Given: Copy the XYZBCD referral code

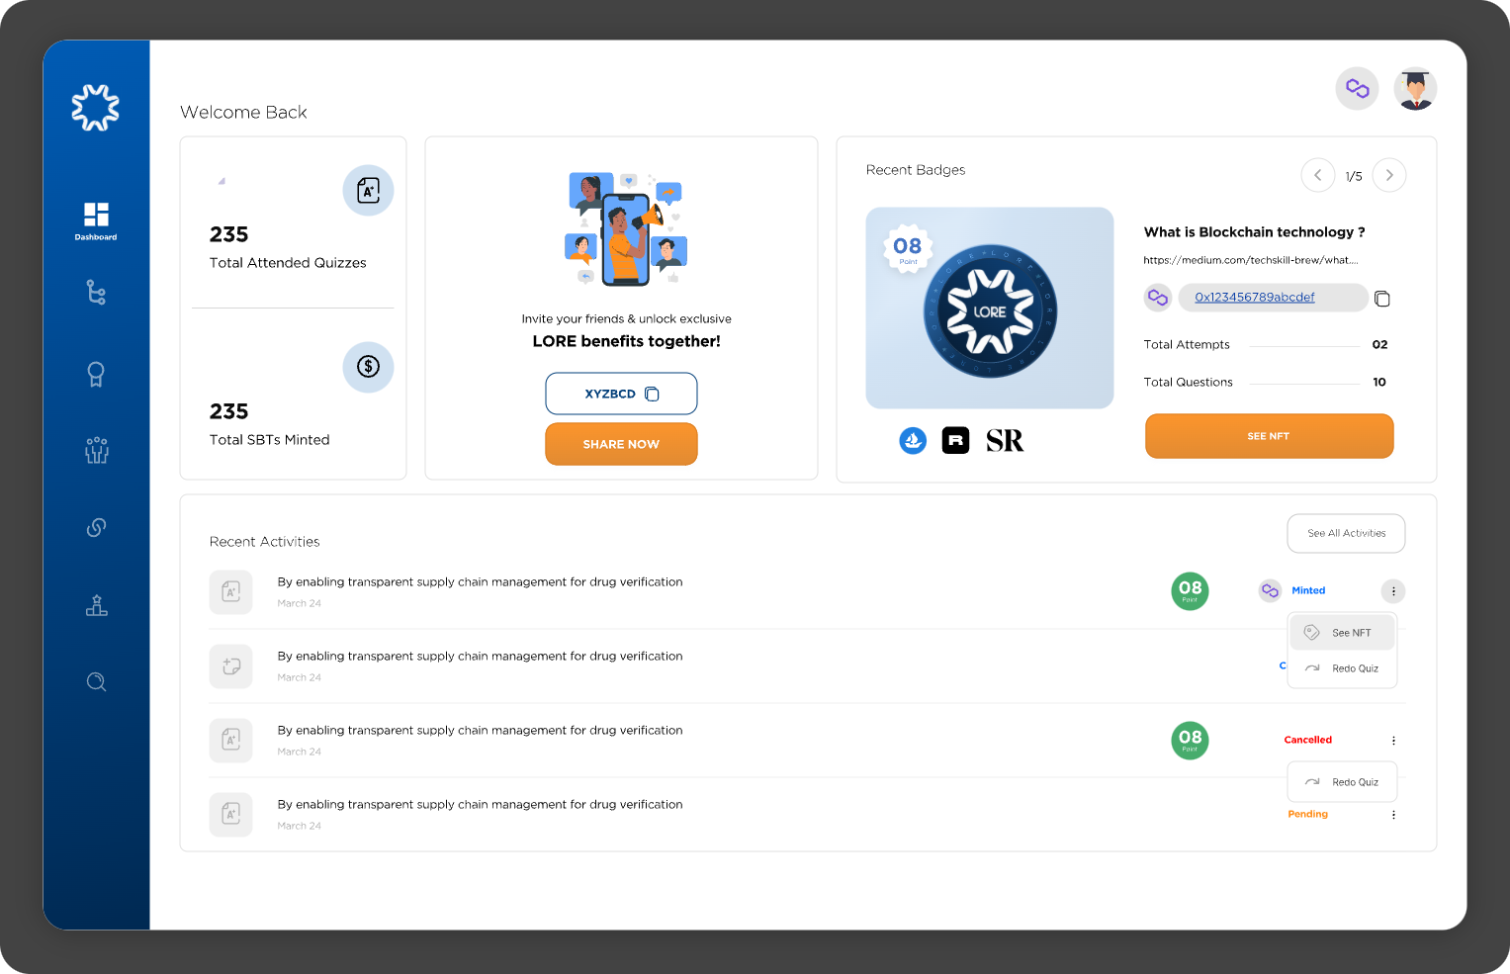Looking at the screenshot, I should point(652,394).
